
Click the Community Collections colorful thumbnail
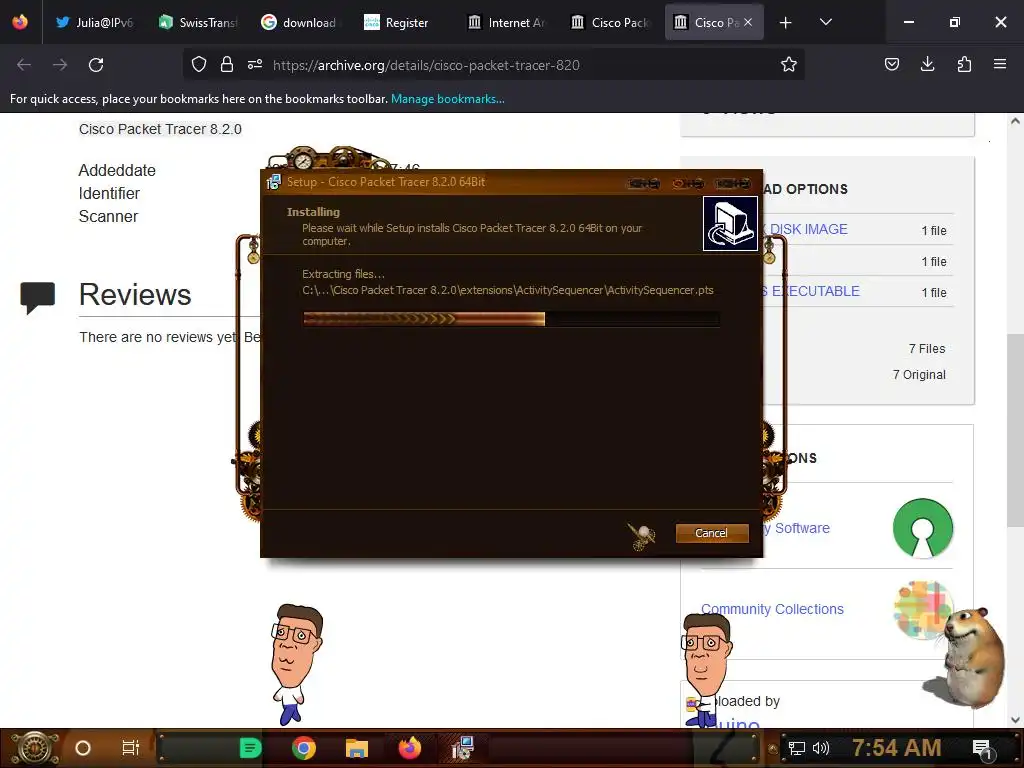(922, 609)
